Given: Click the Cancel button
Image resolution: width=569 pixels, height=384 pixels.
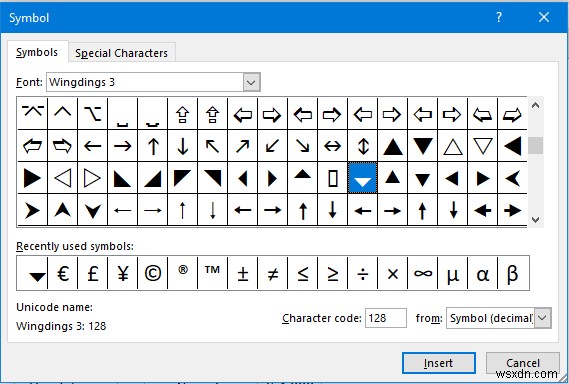Looking at the screenshot, I should point(523,363).
